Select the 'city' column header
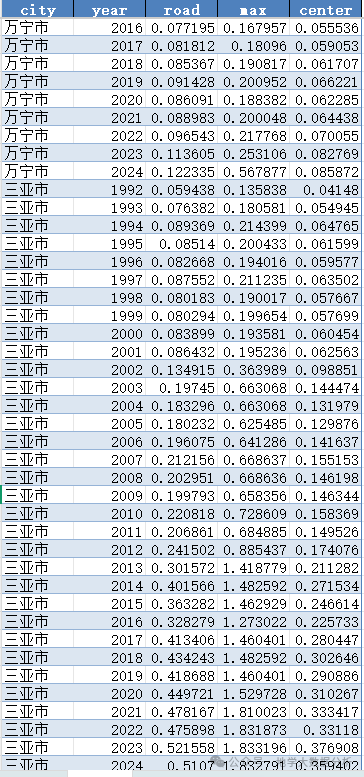 pyautogui.click(x=38, y=9)
